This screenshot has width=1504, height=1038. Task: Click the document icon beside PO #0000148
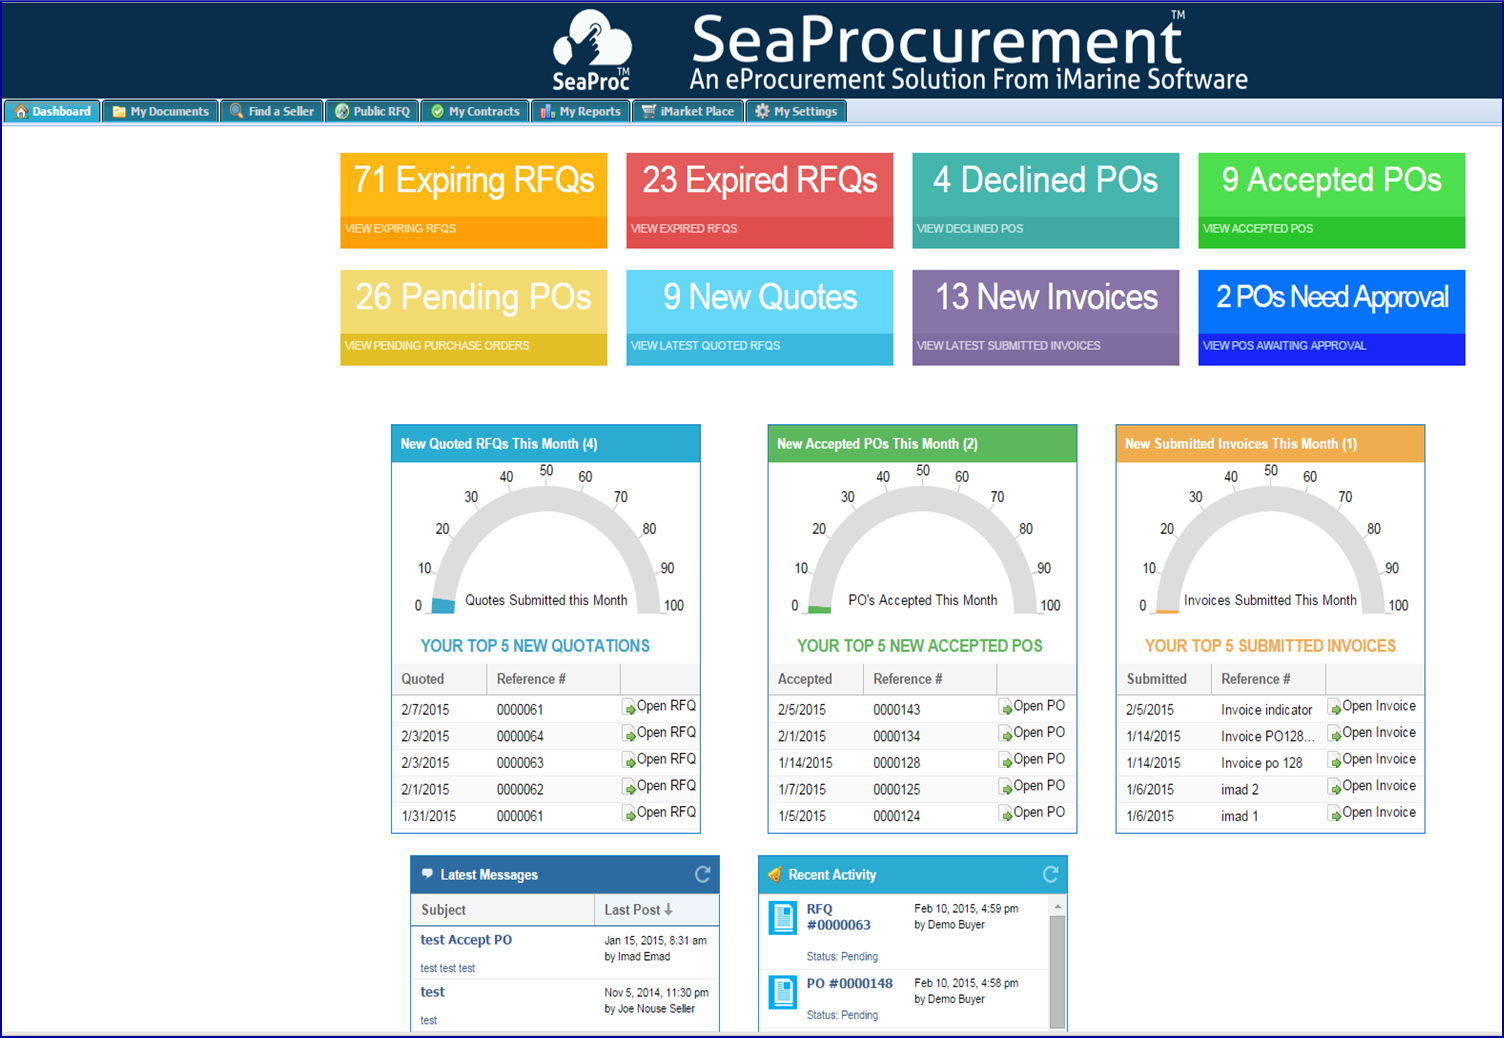pos(782,992)
